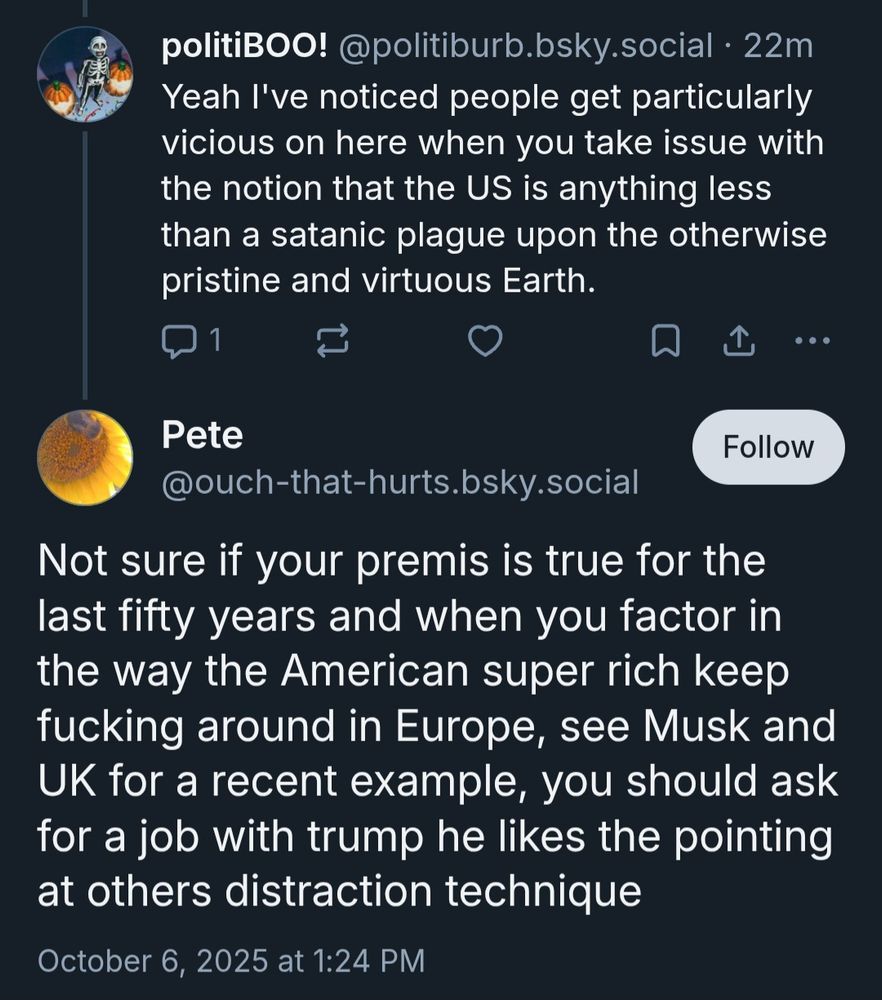Screen dimensions: 882x1000
Task: Reply to politiBOO's post via speech bubble icon
Action: click(x=176, y=343)
